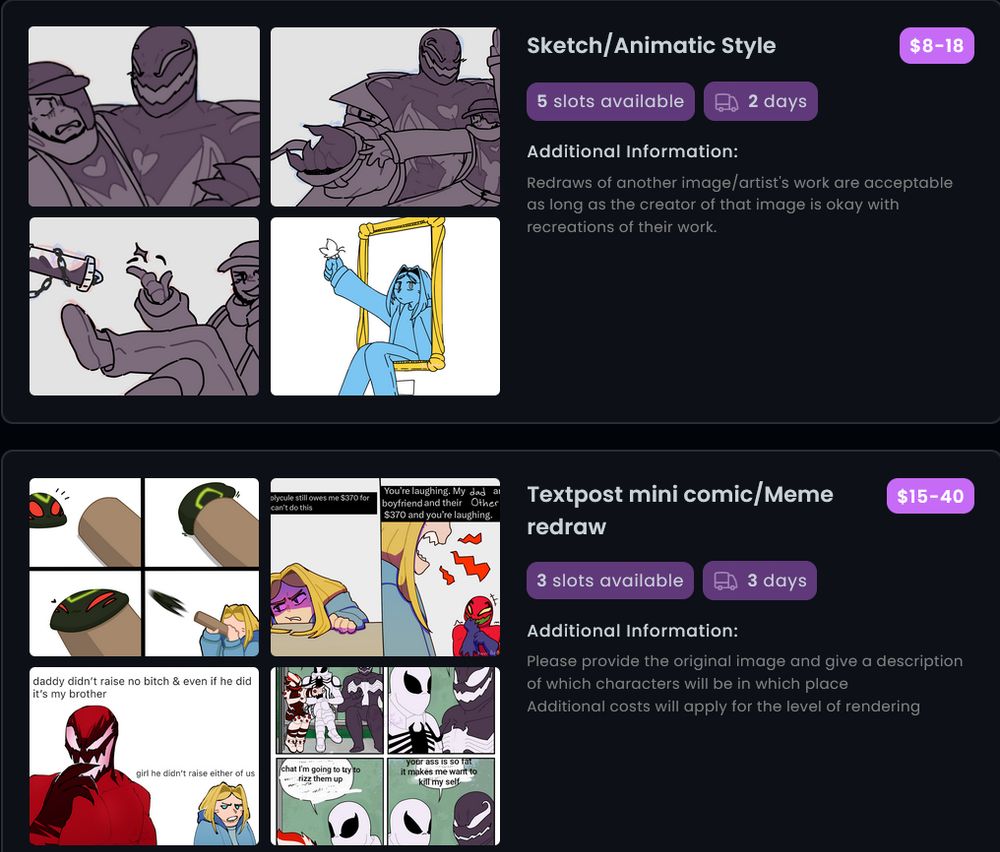The height and width of the screenshot is (852, 1000).
Task: Click the delivery truck icon beside 2 days
Action: point(726,102)
